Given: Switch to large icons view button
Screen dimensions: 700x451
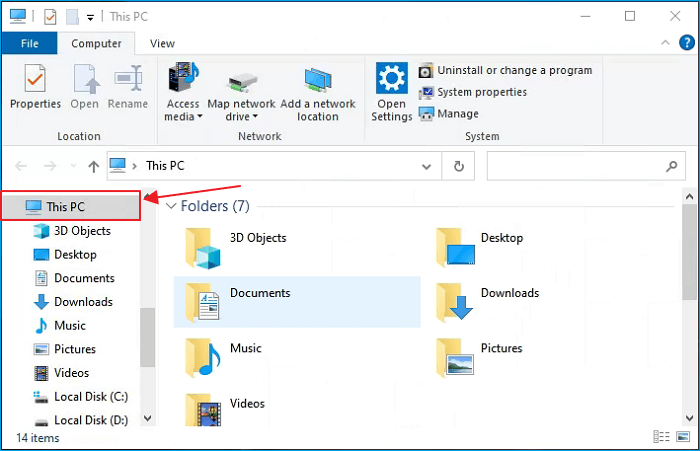Looking at the screenshot, I should pos(681,438).
